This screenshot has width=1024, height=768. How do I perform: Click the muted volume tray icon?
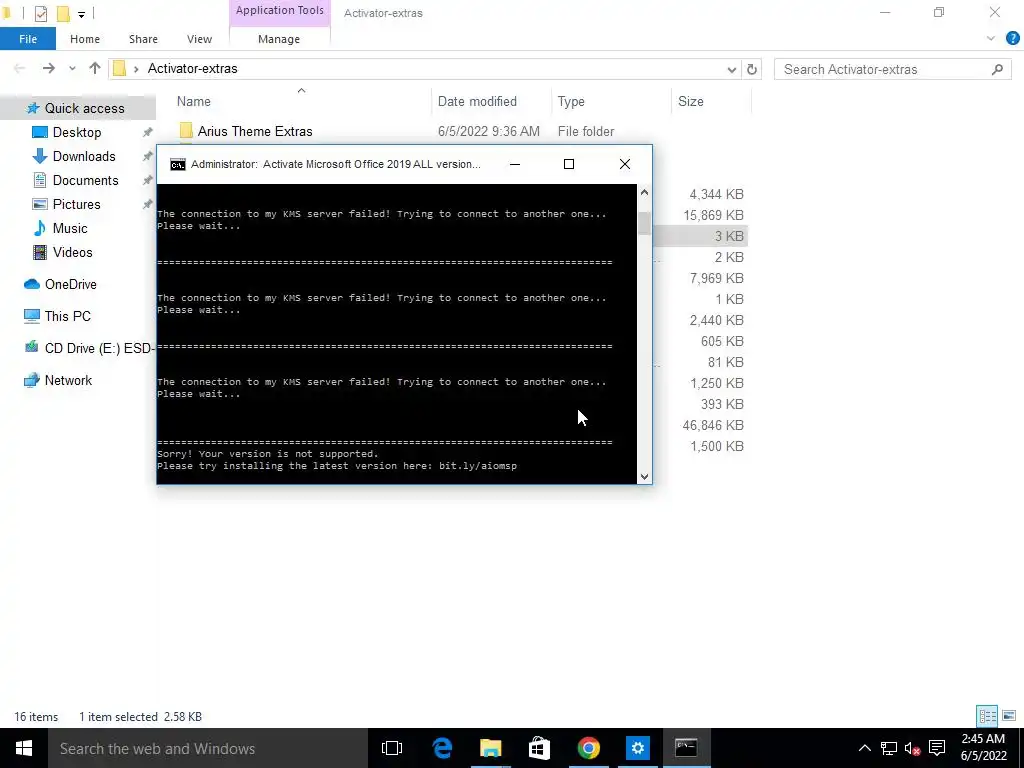[x=912, y=748]
